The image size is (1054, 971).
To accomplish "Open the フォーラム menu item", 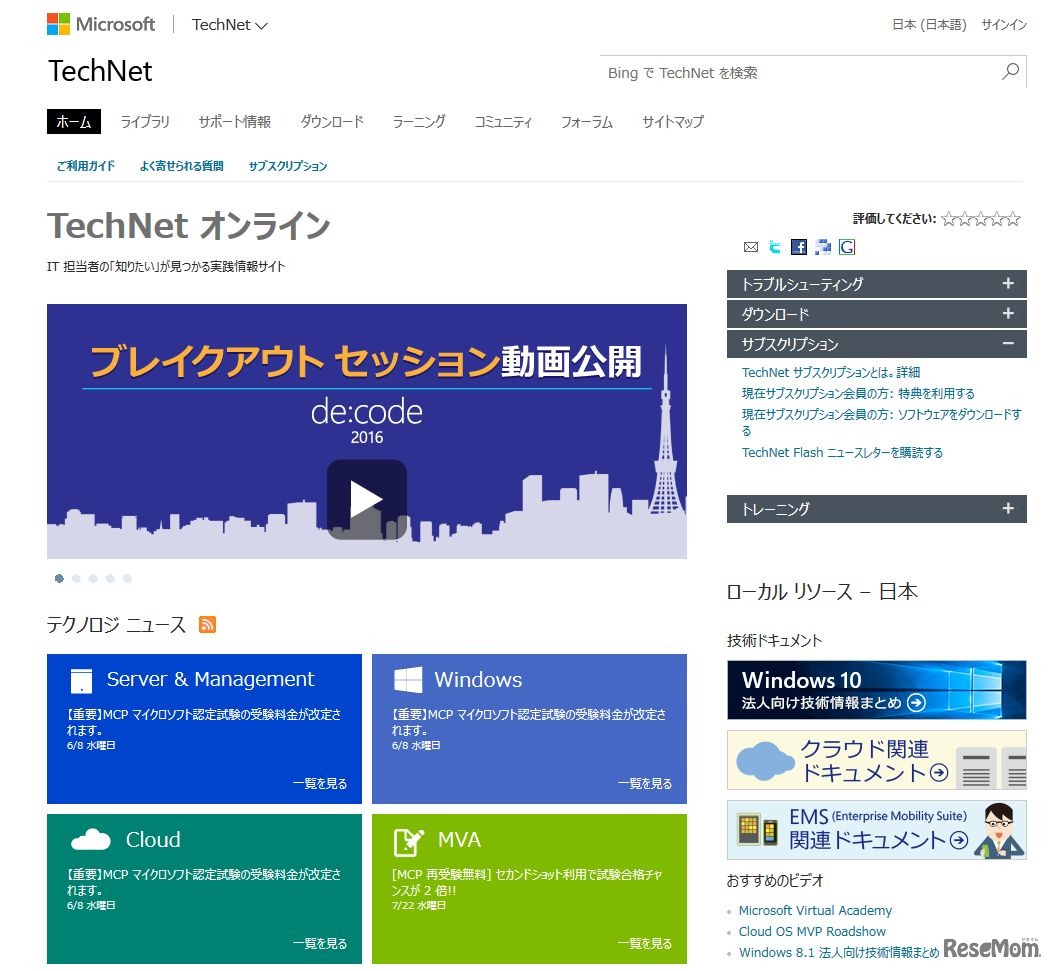I will click(x=587, y=121).
